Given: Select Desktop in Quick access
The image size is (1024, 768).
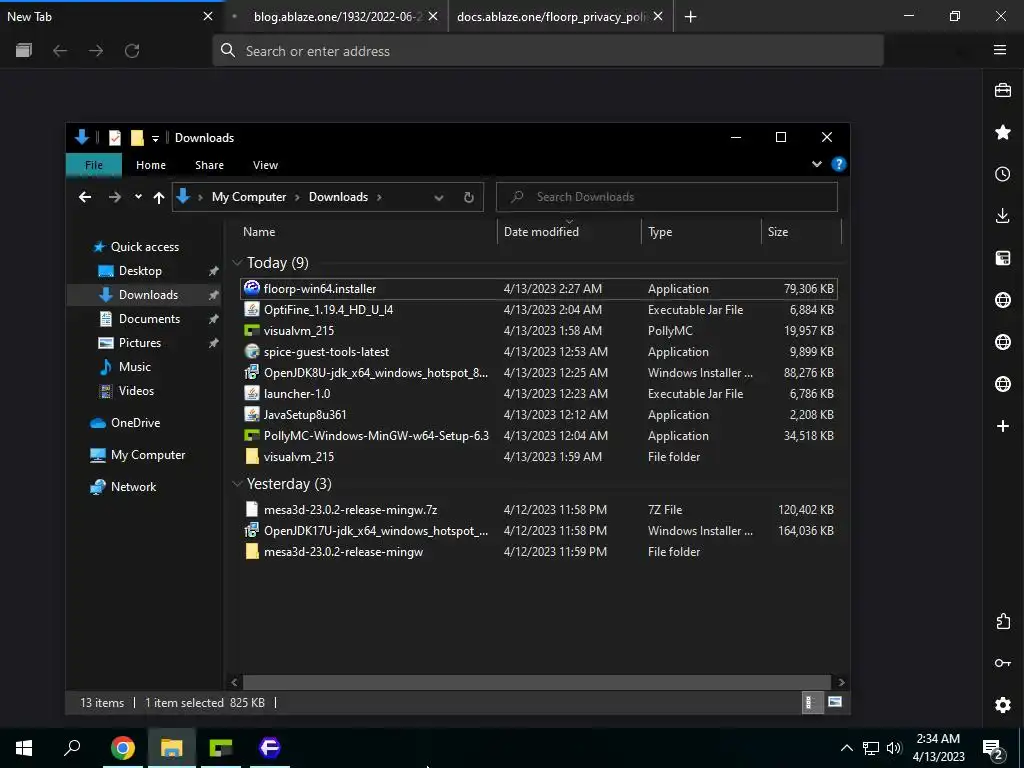Looking at the screenshot, I should coord(140,271).
